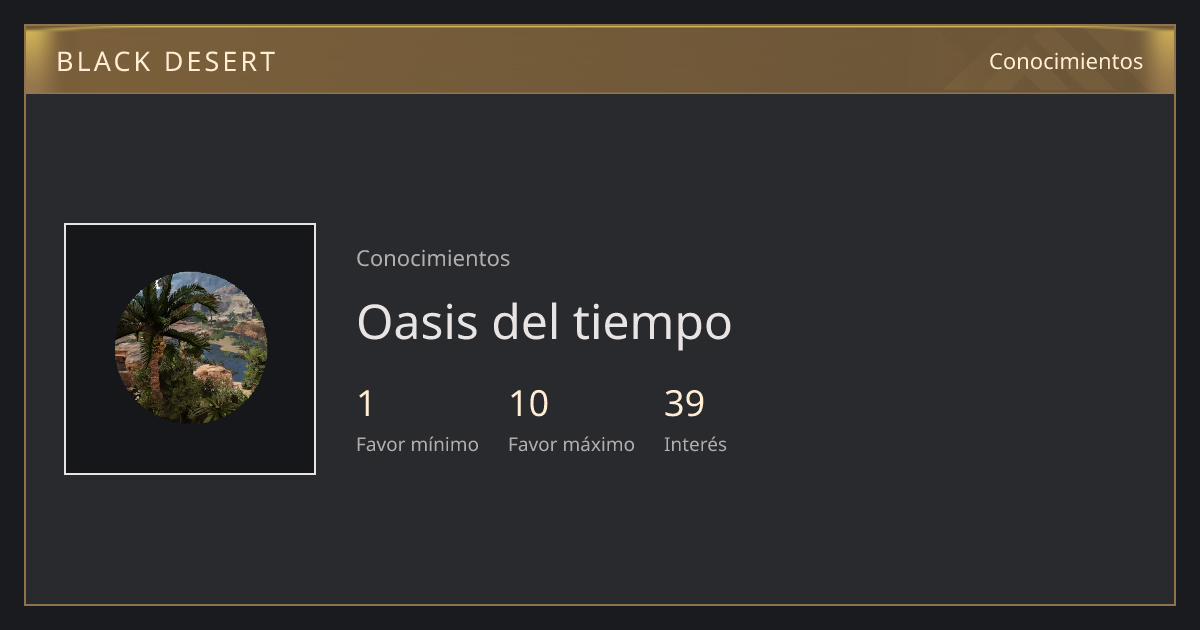Select the Interés label
Viewport: 1200px width, 630px height.
695,444
